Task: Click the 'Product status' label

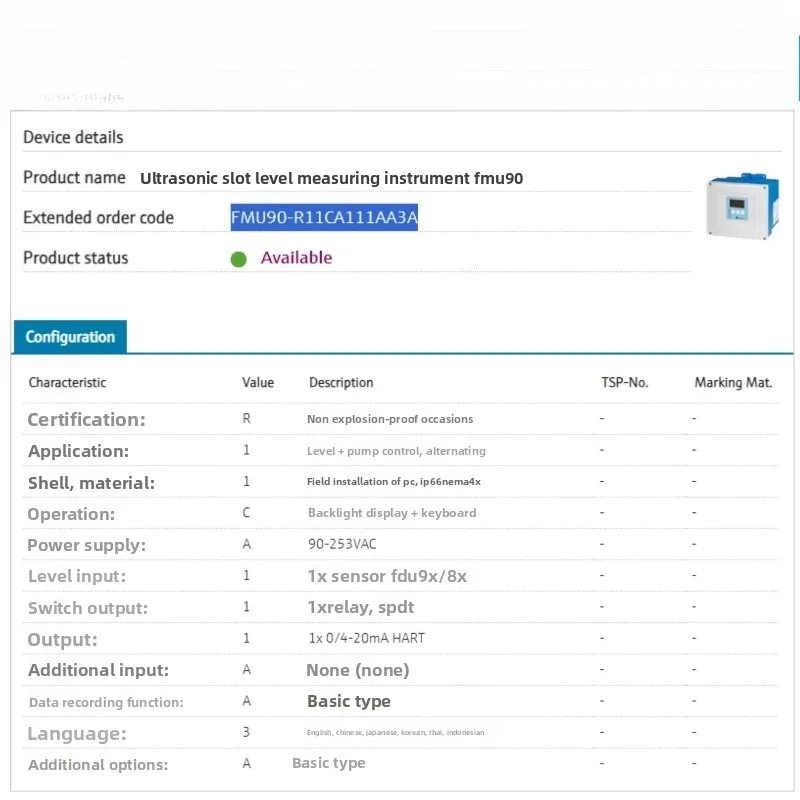Action: (76, 258)
